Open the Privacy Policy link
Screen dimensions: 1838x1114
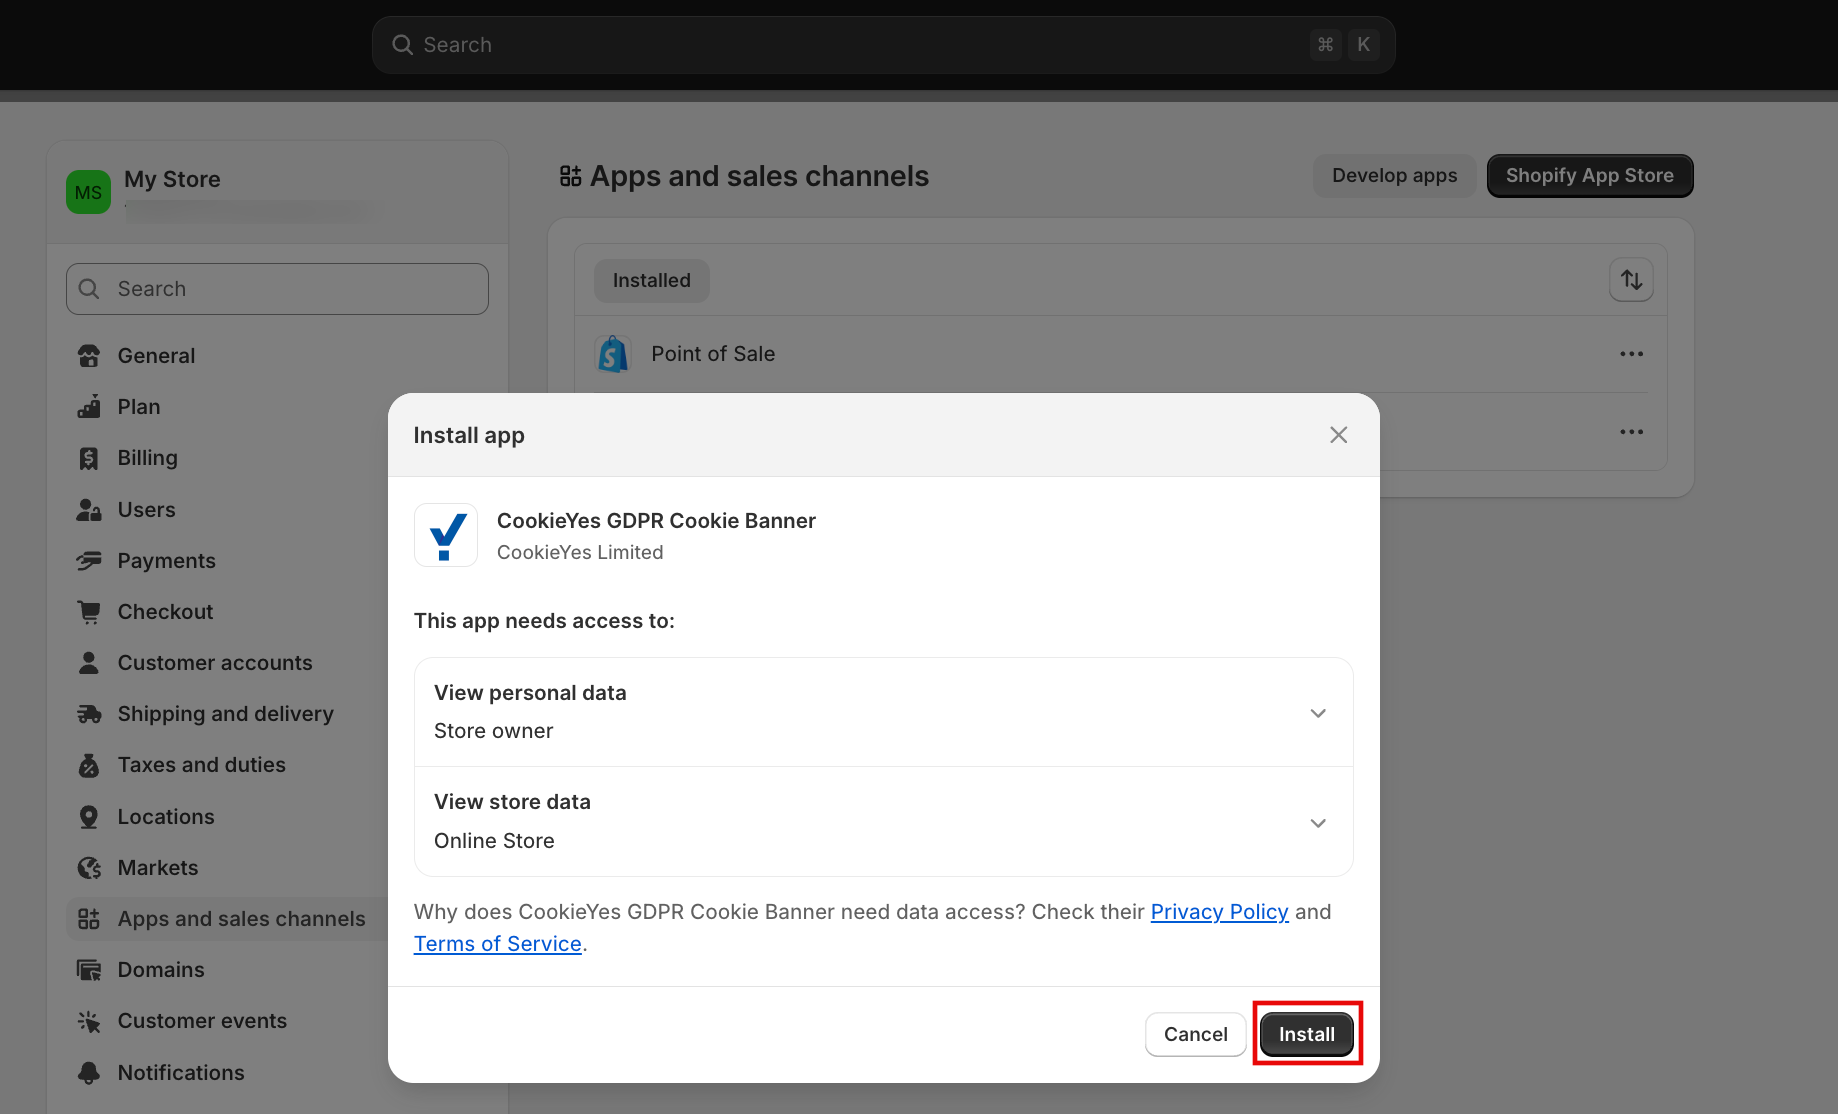tap(1219, 911)
